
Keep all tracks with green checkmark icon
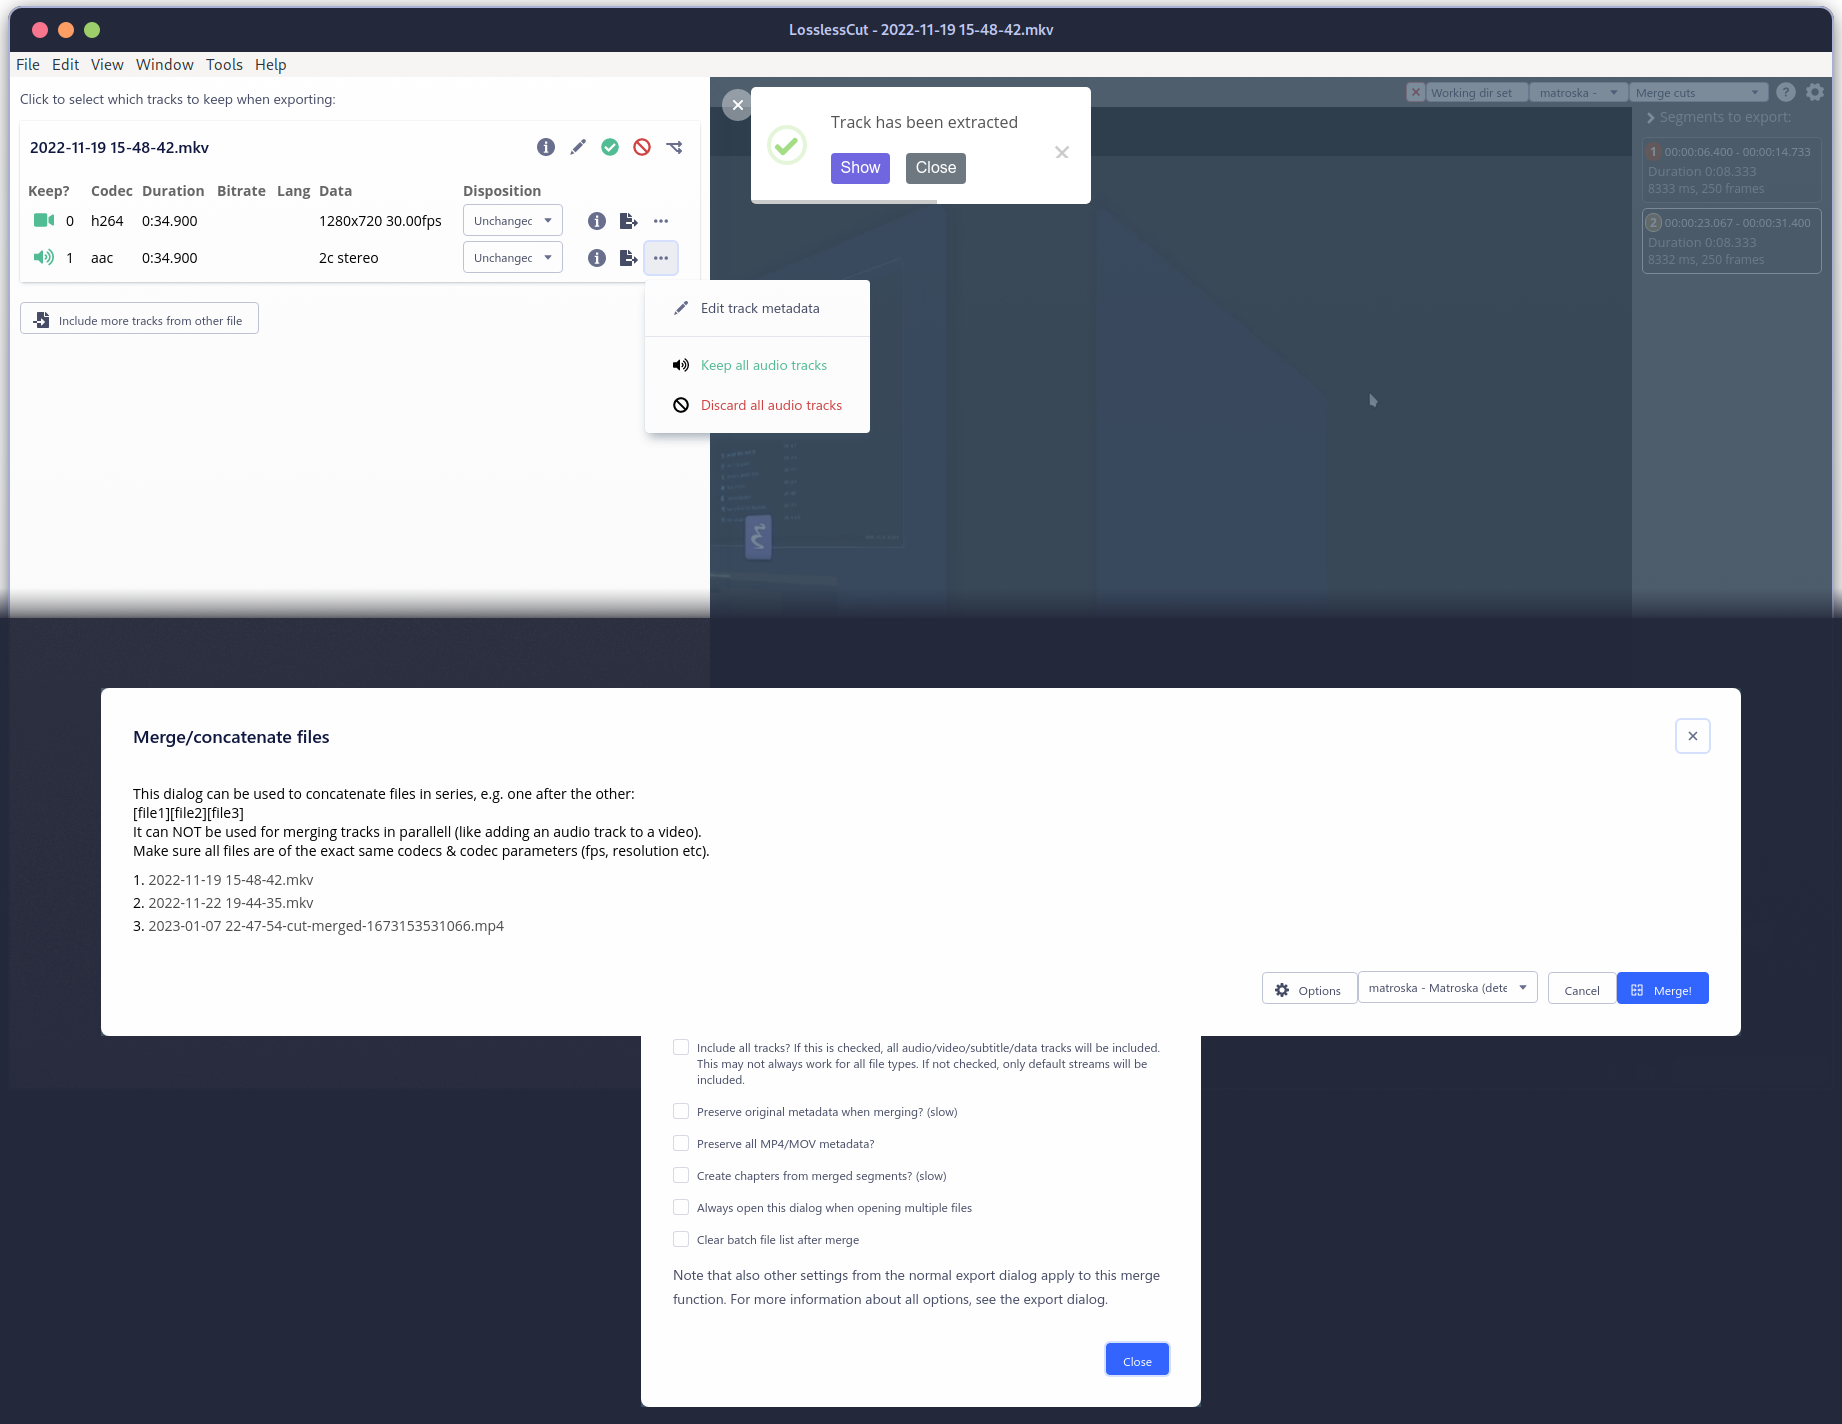(610, 147)
